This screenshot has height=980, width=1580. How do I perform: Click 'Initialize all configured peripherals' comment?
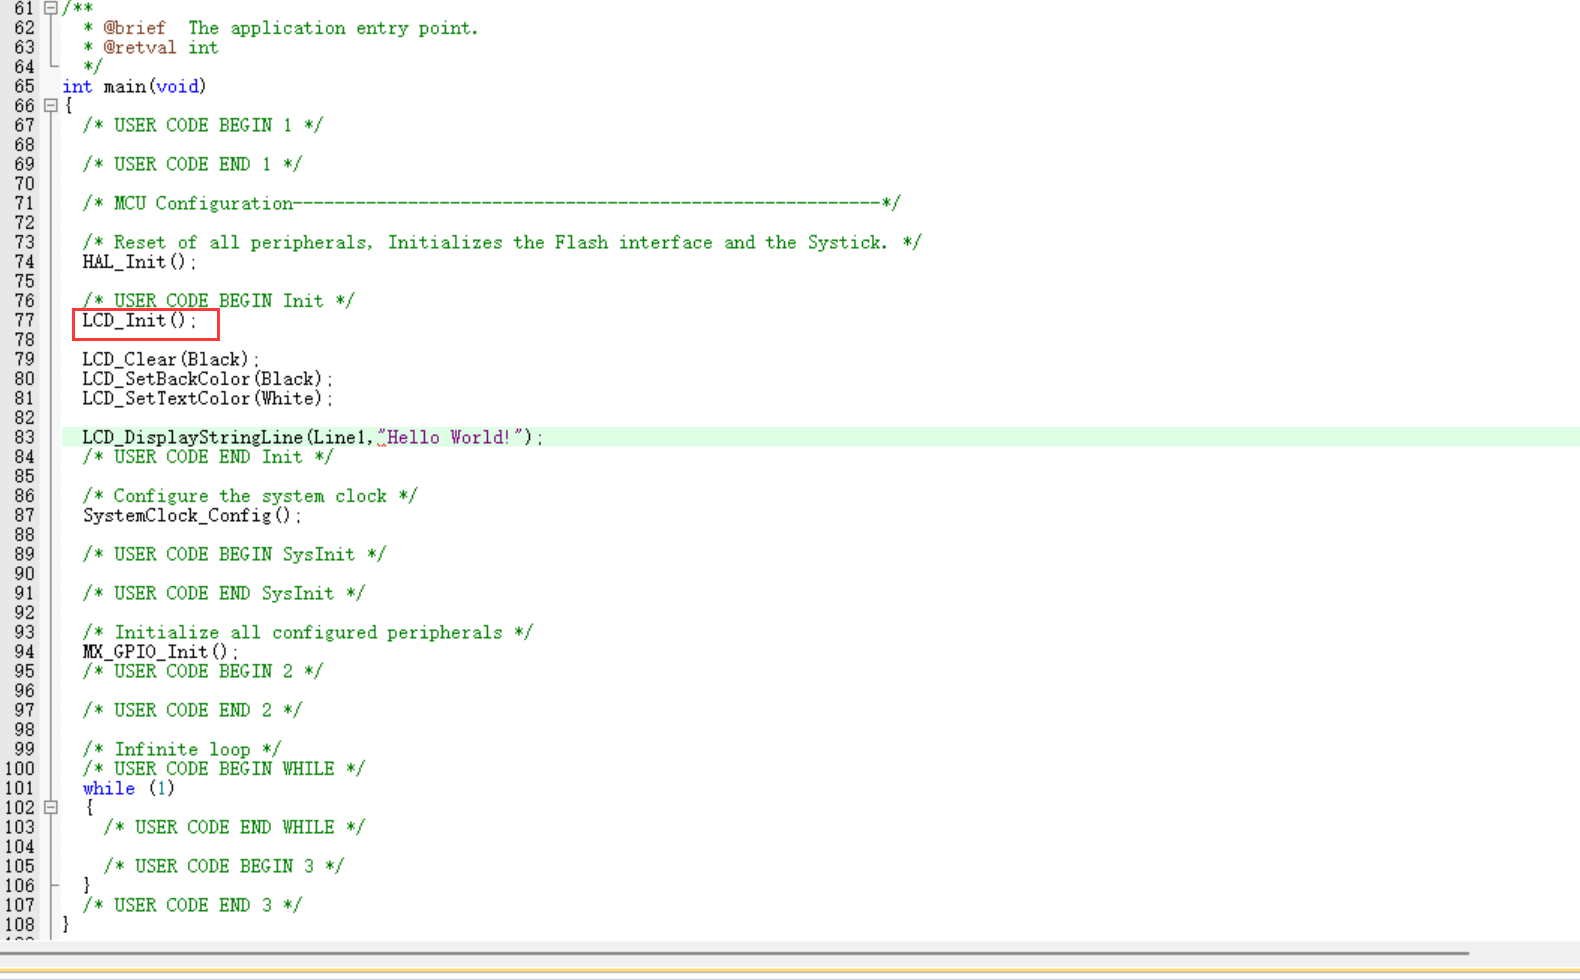pyautogui.click(x=308, y=632)
